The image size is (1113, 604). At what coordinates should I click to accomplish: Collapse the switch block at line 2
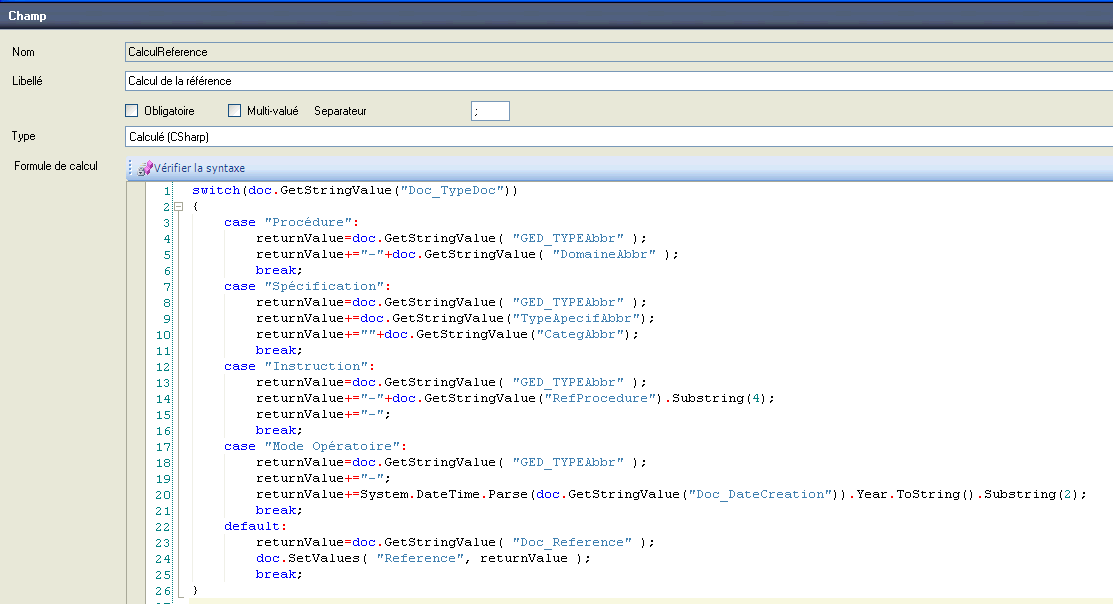178,206
